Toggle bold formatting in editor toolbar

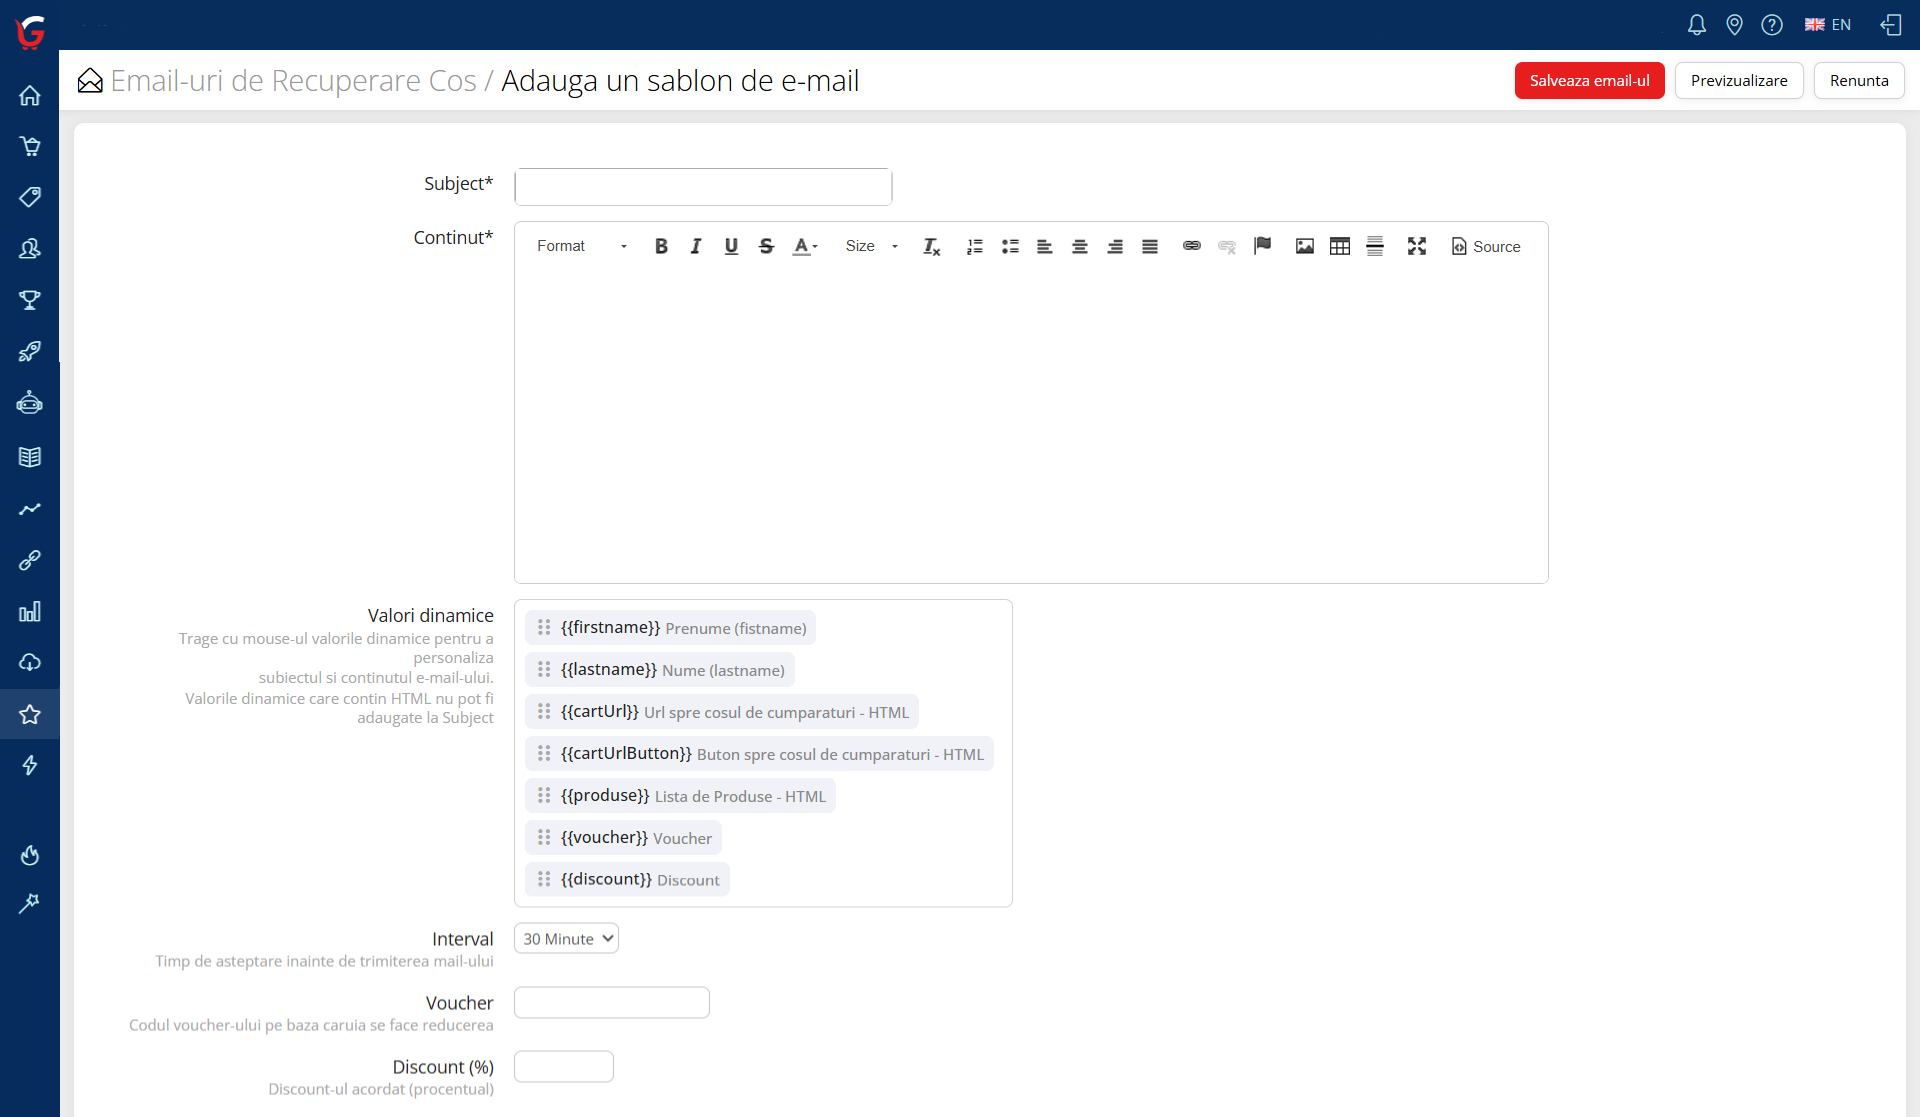click(x=661, y=246)
